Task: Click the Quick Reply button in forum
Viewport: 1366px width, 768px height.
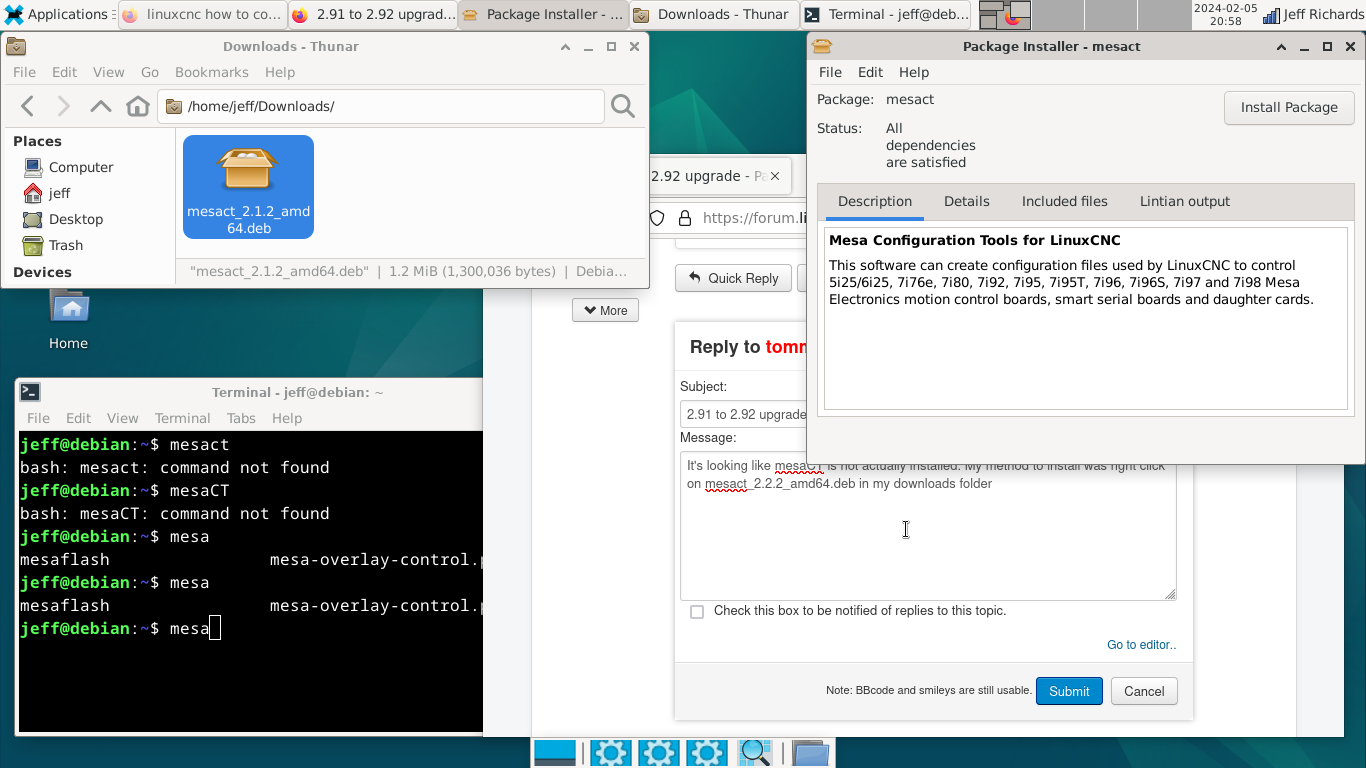Action: coord(733,278)
